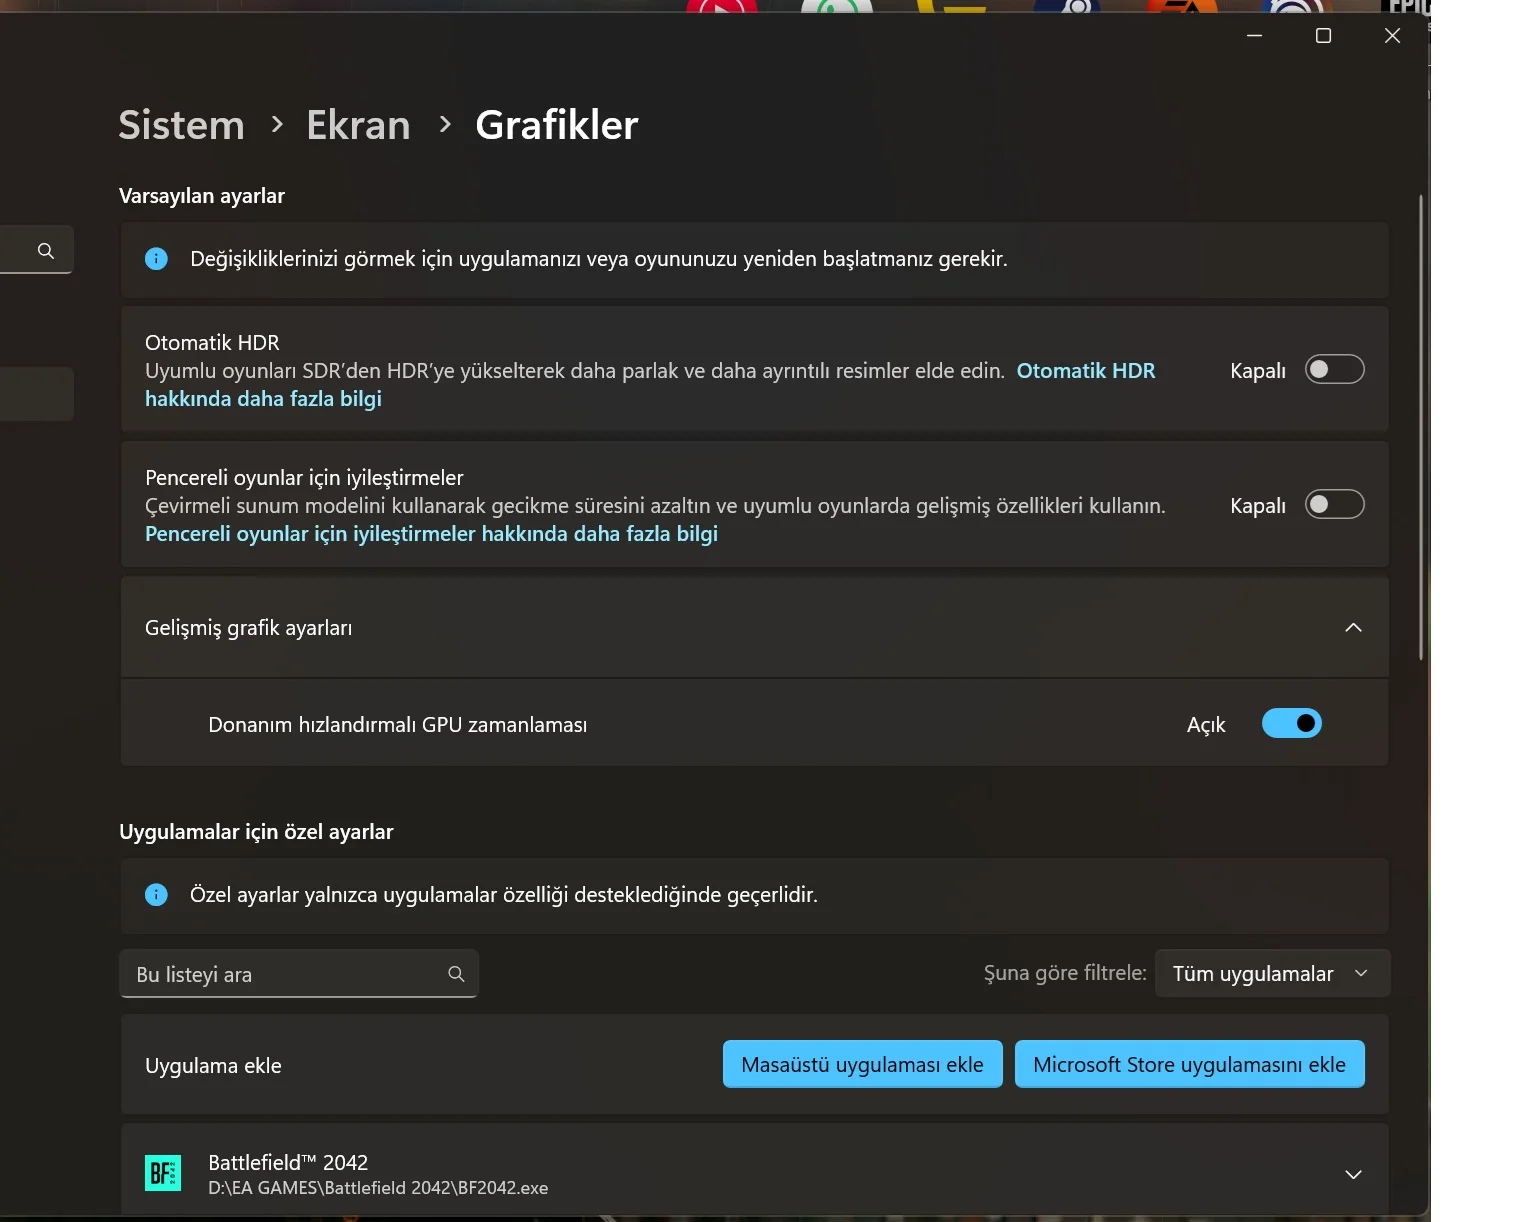The width and height of the screenshot is (1536, 1222).
Task: Close the Settings window
Action: pos(1392,36)
